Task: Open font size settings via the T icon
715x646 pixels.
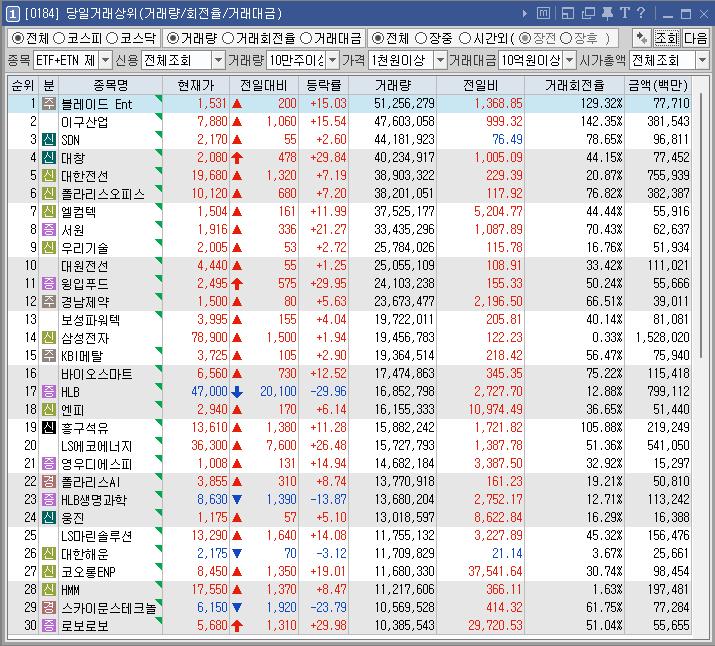Action: click(x=624, y=13)
